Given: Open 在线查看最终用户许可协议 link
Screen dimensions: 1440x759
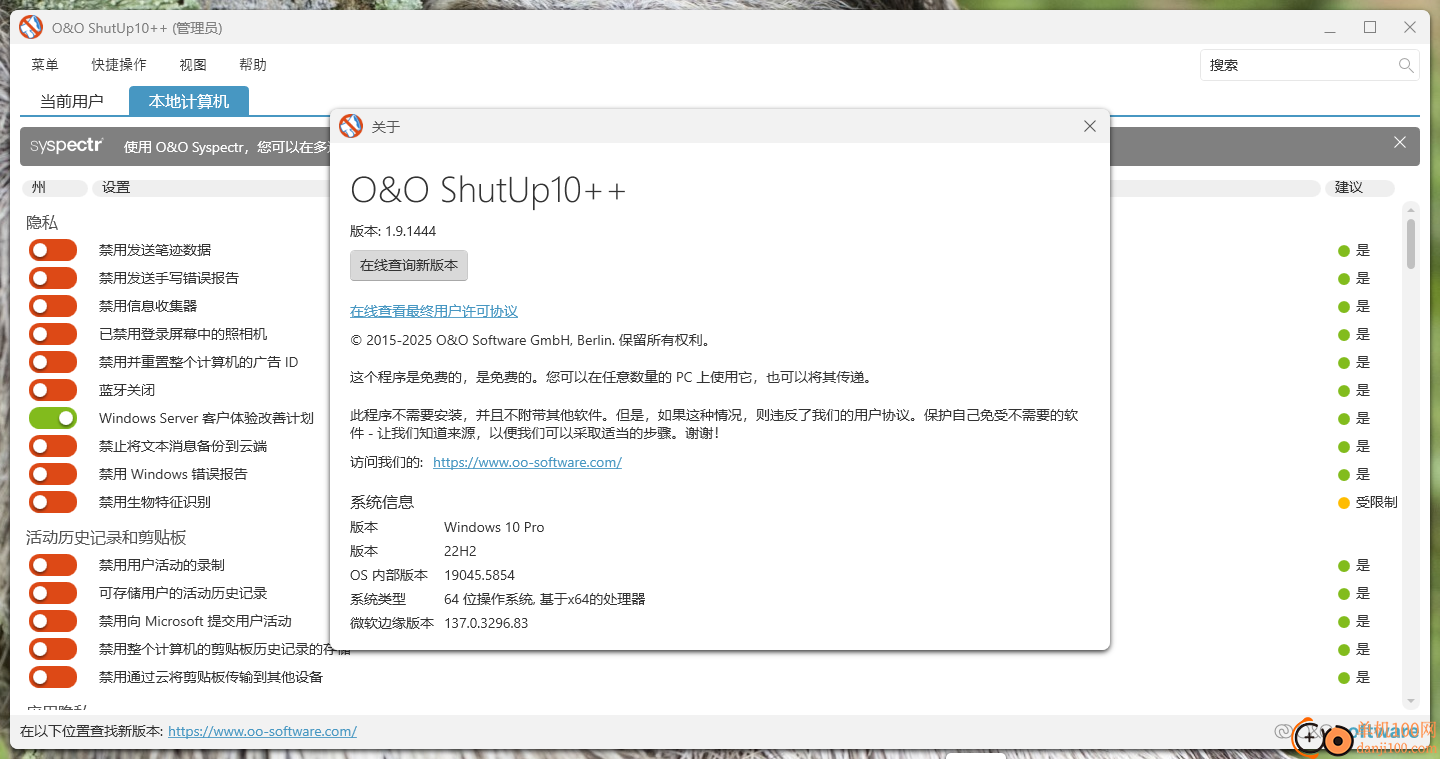Looking at the screenshot, I should tap(434, 311).
